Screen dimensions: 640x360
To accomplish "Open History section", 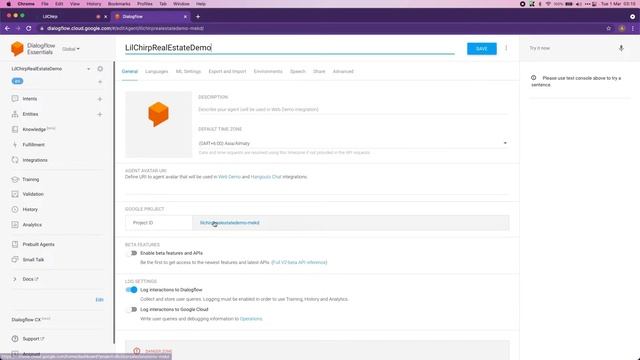I will (30, 209).
